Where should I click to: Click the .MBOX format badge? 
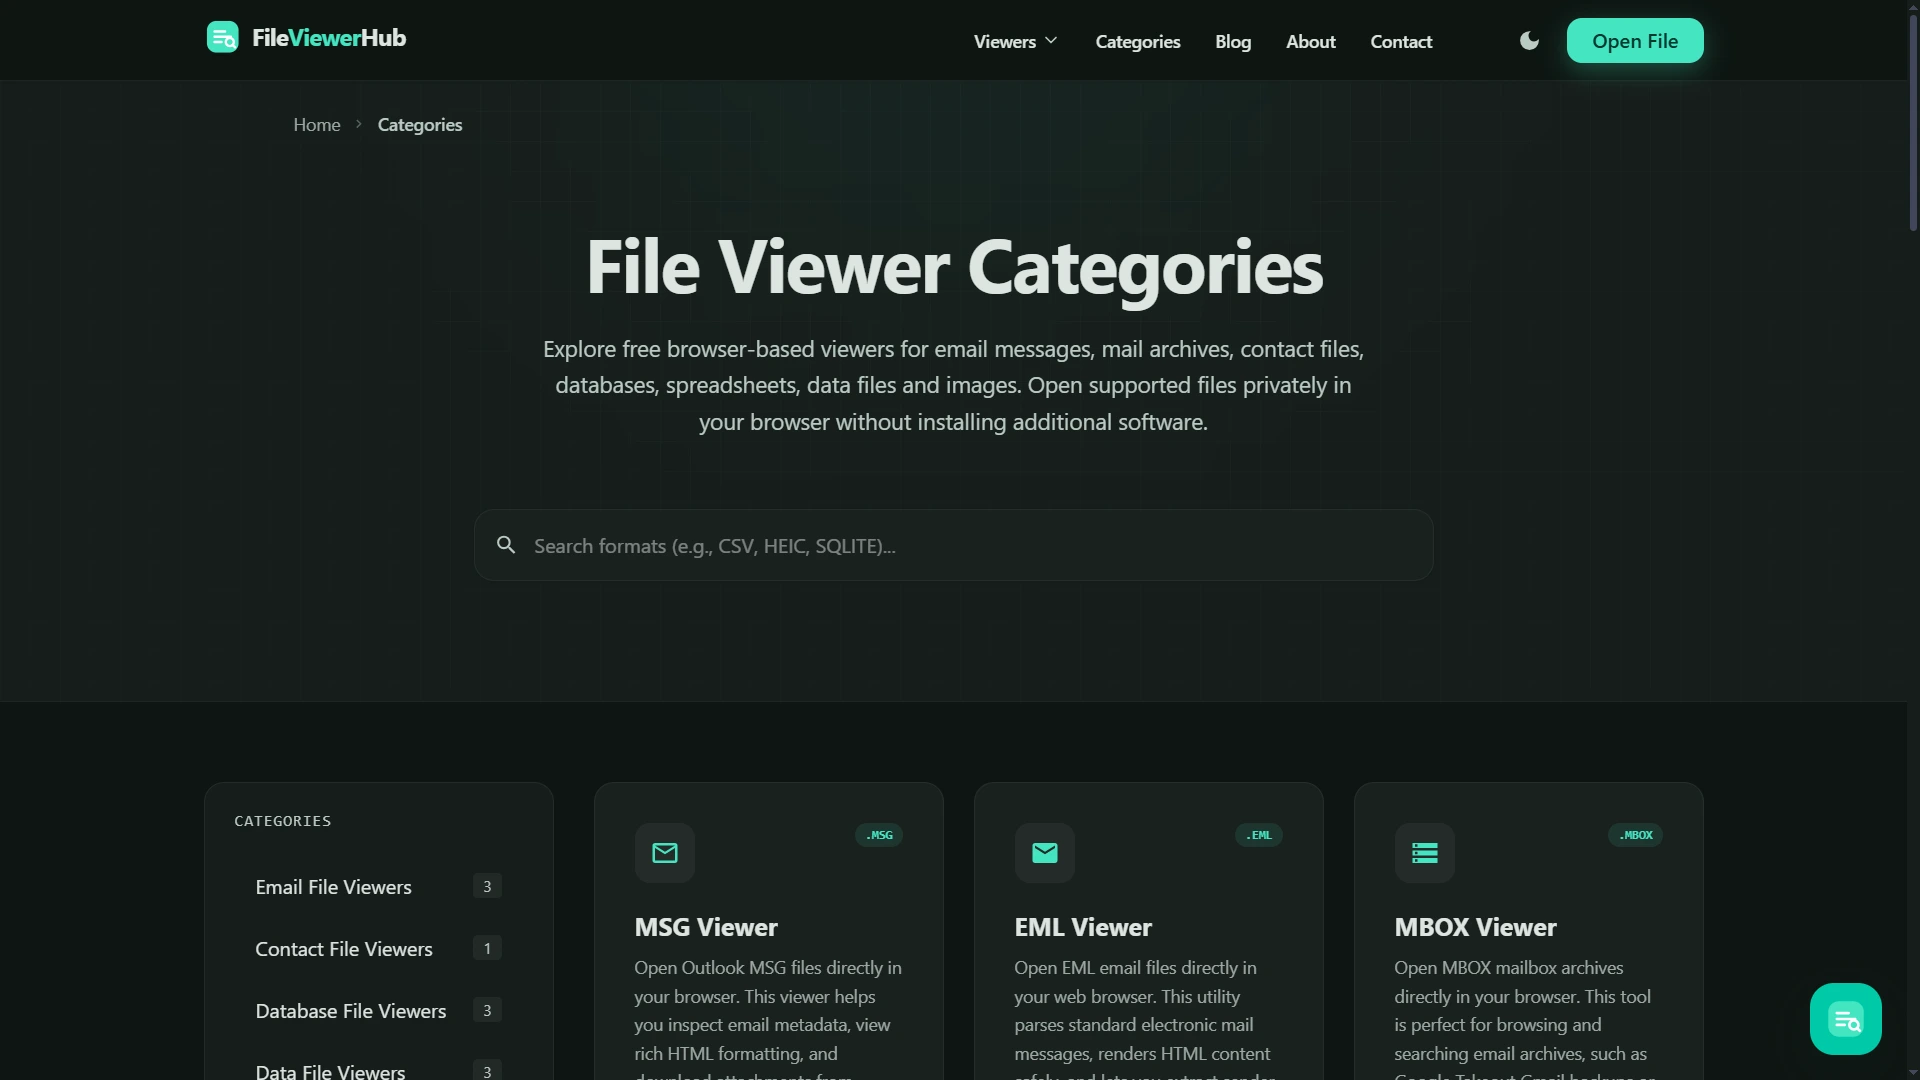click(x=1635, y=835)
